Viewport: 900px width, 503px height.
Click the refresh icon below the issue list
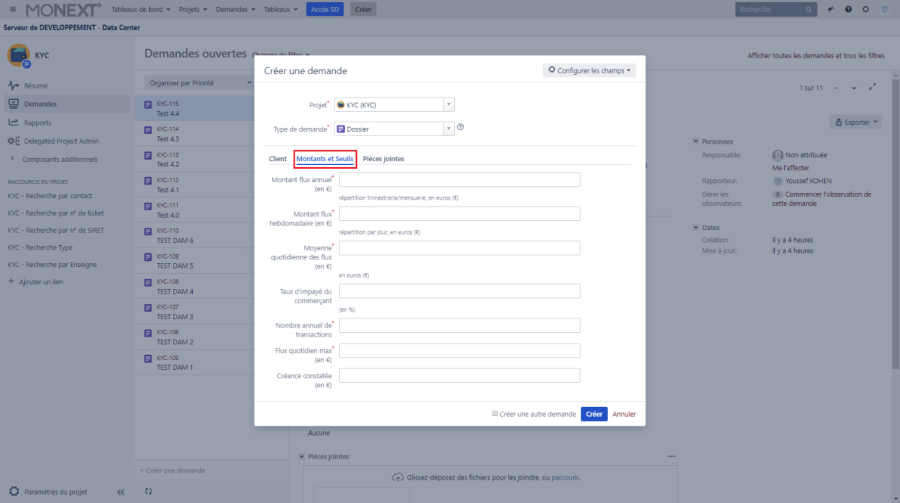click(x=149, y=491)
